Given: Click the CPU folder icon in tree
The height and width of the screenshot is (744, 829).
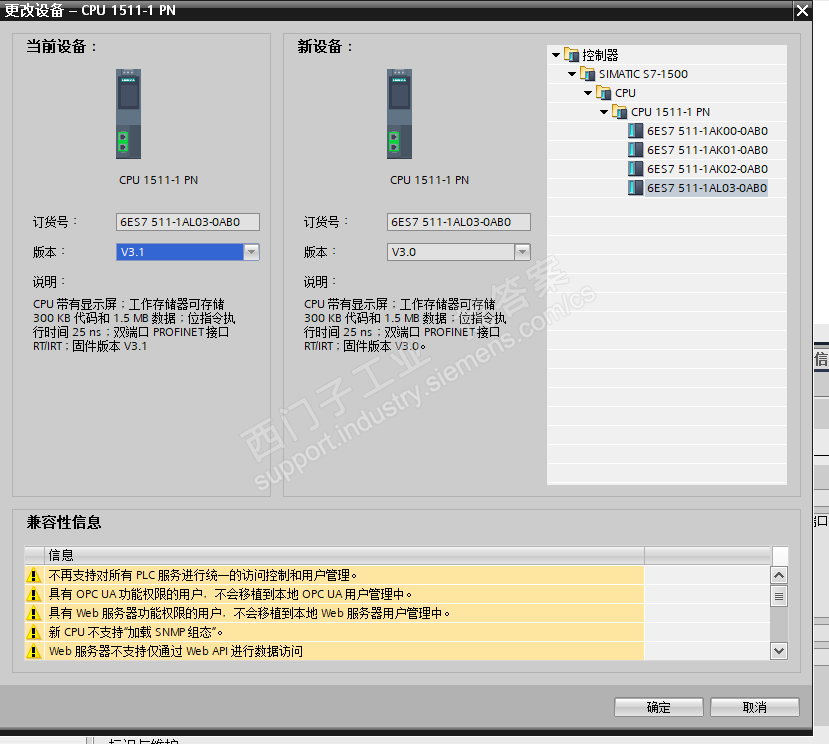Looking at the screenshot, I should pyautogui.click(x=604, y=93).
